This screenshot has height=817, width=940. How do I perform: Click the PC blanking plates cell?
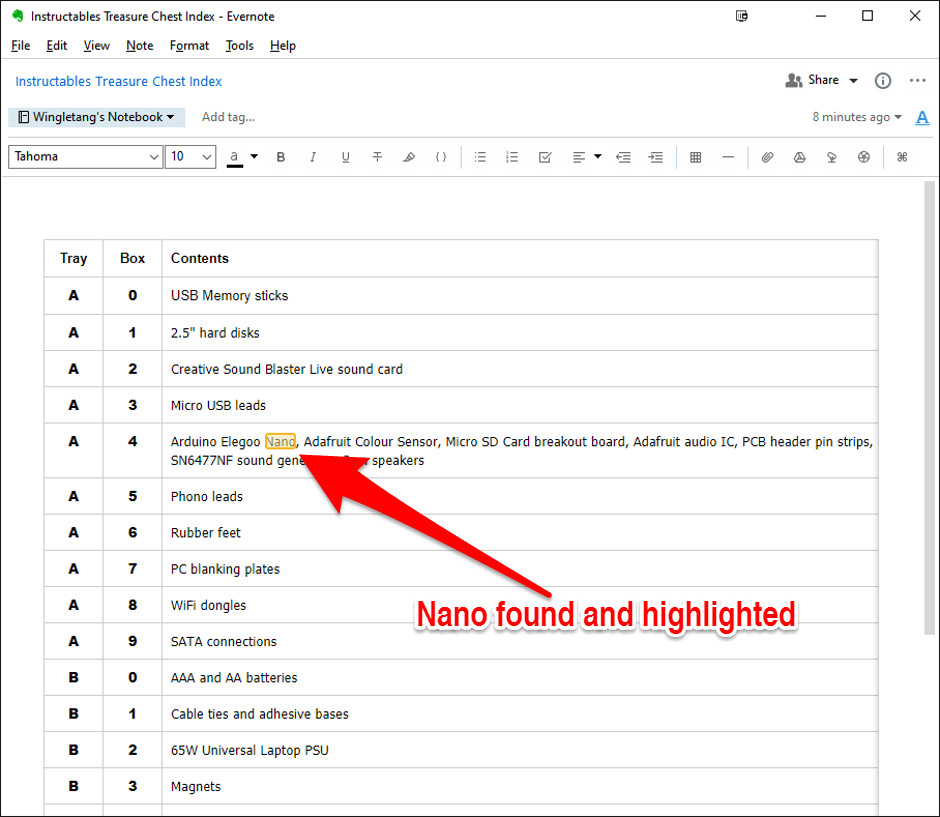[520, 569]
